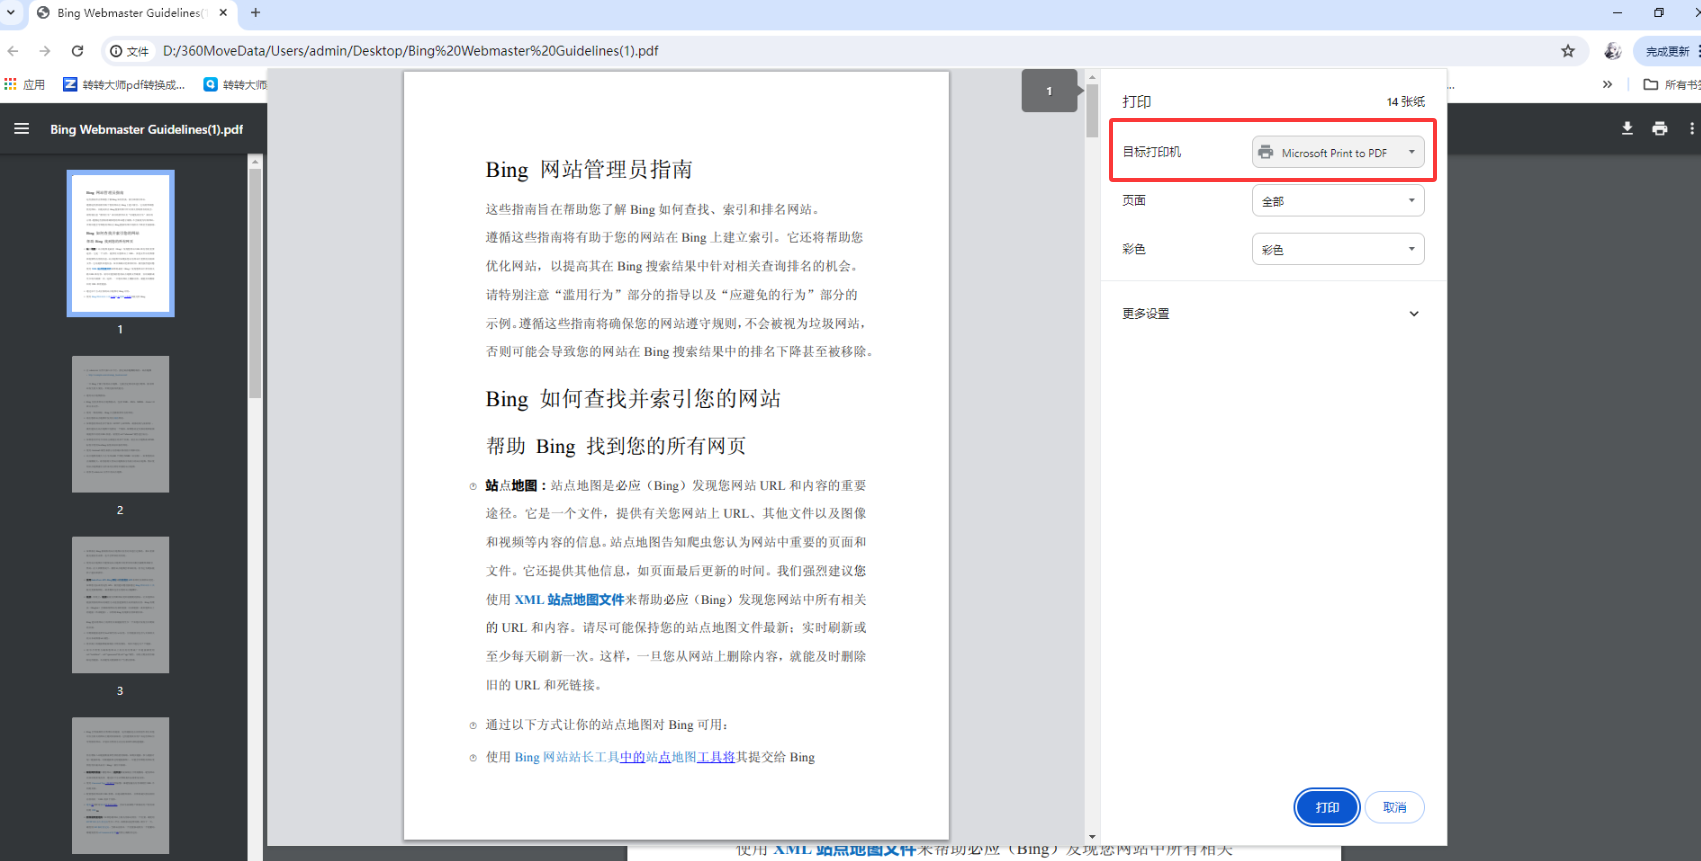Click the XML 站点地图文件 link in preview
Viewport: 1701px width, 861px height.
click(x=569, y=600)
